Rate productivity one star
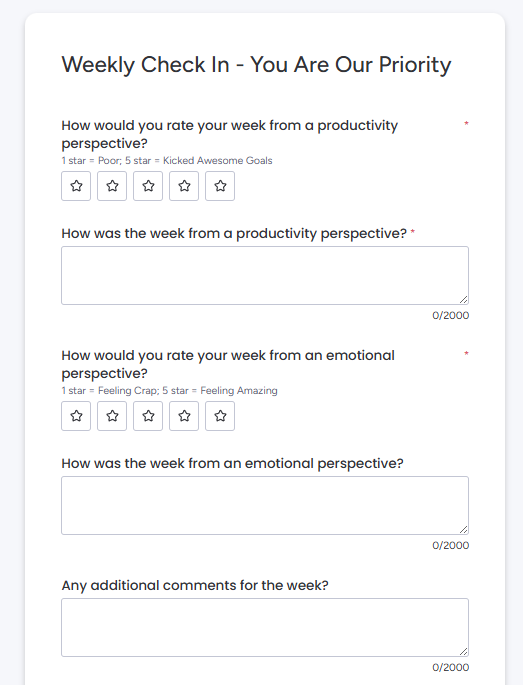Image resolution: width=523 pixels, height=685 pixels. [76, 186]
